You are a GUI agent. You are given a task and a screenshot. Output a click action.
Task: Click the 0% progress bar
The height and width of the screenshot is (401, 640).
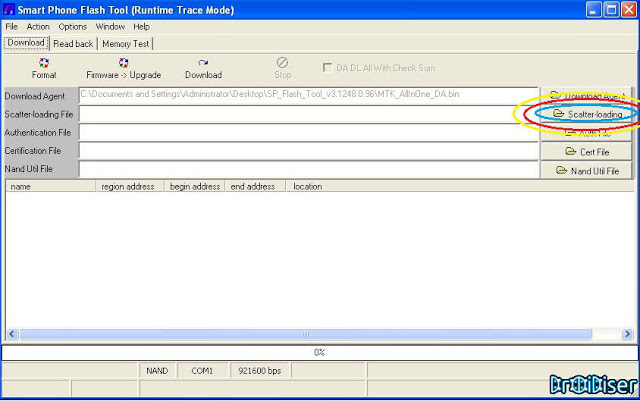coord(319,352)
